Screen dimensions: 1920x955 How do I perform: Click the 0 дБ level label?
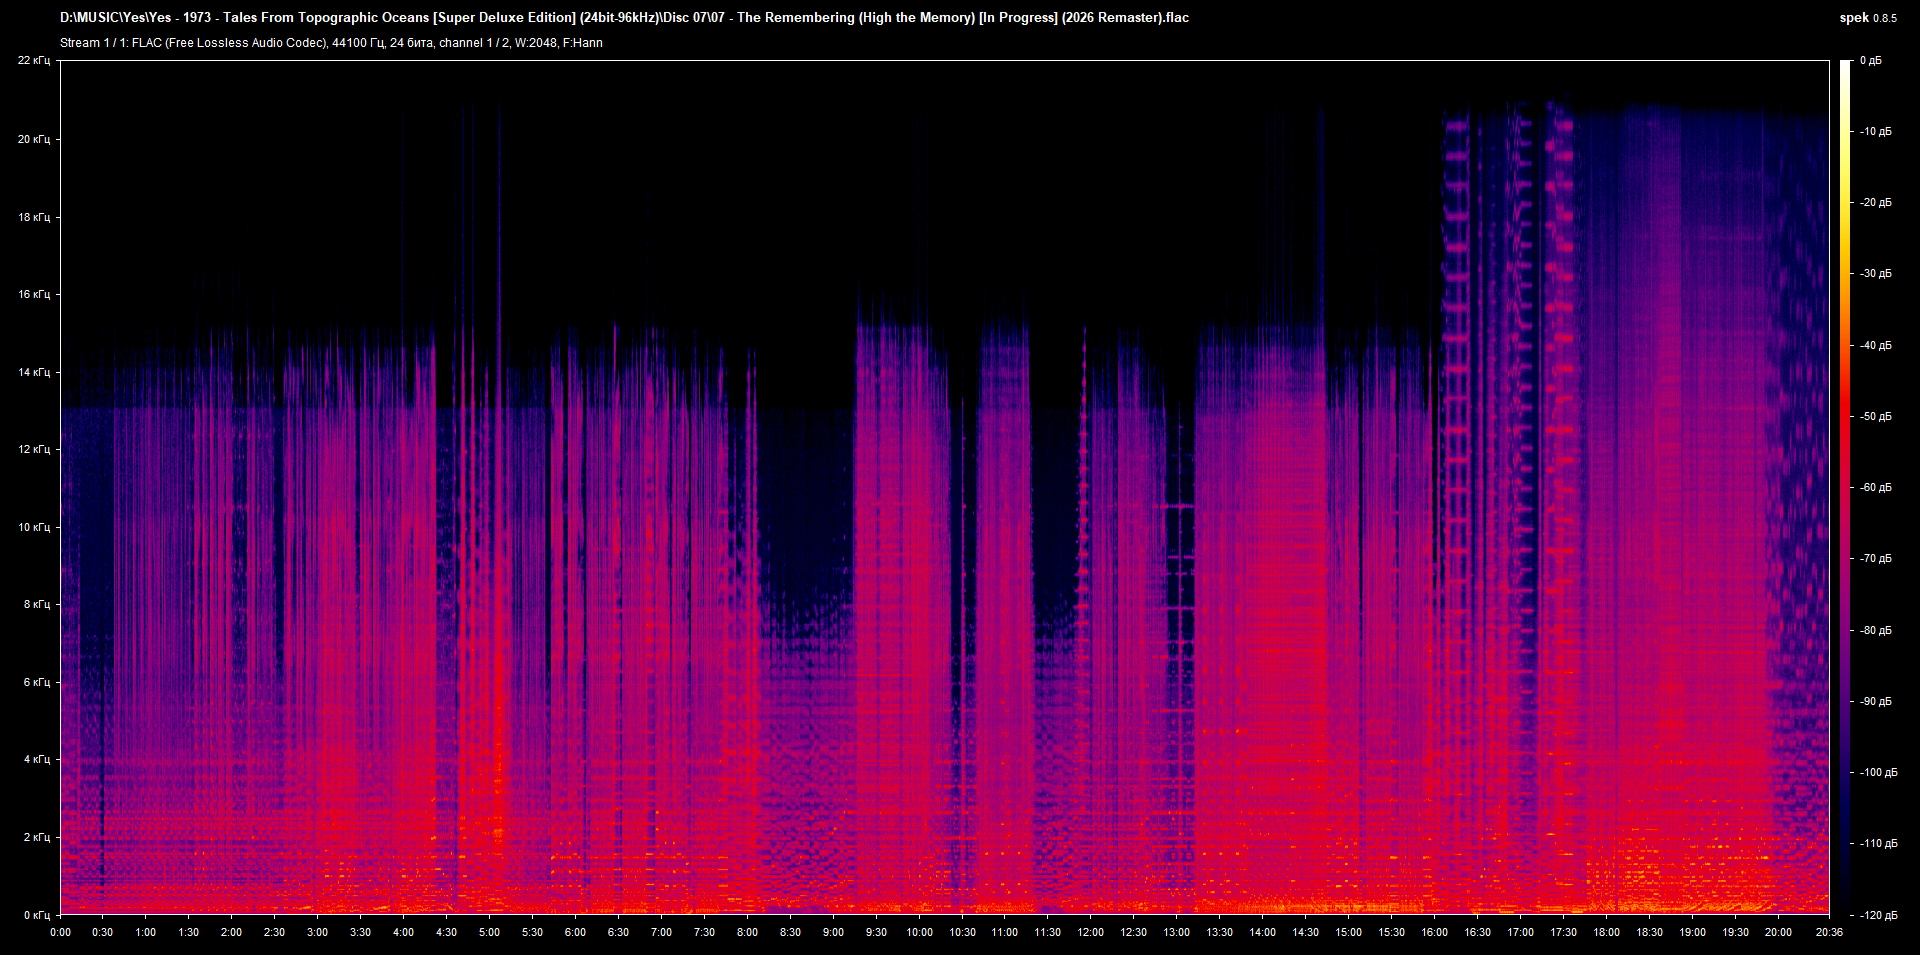point(1871,61)
